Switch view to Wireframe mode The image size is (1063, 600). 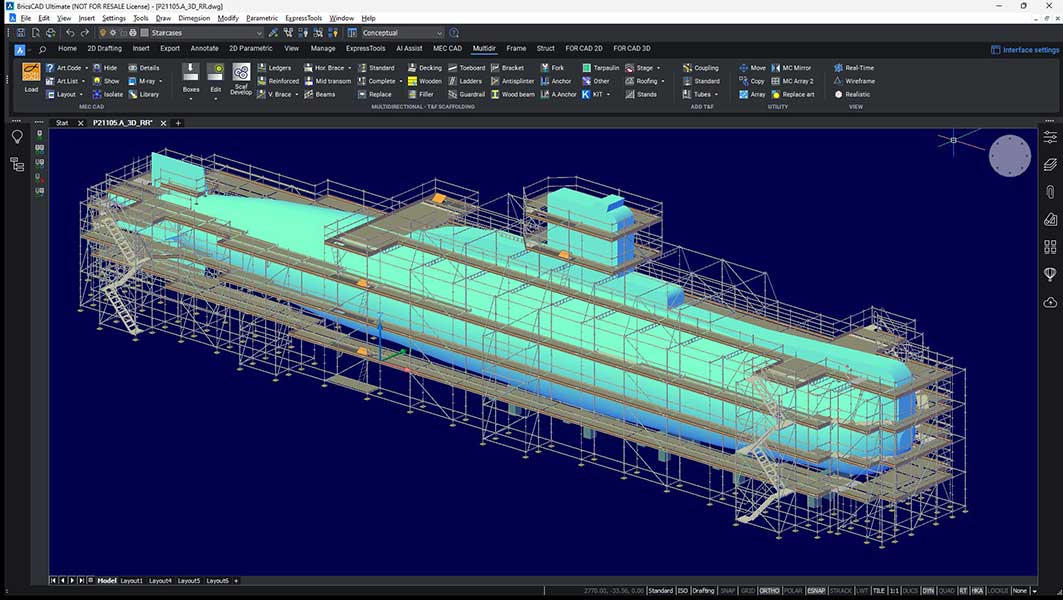[858, 80]
